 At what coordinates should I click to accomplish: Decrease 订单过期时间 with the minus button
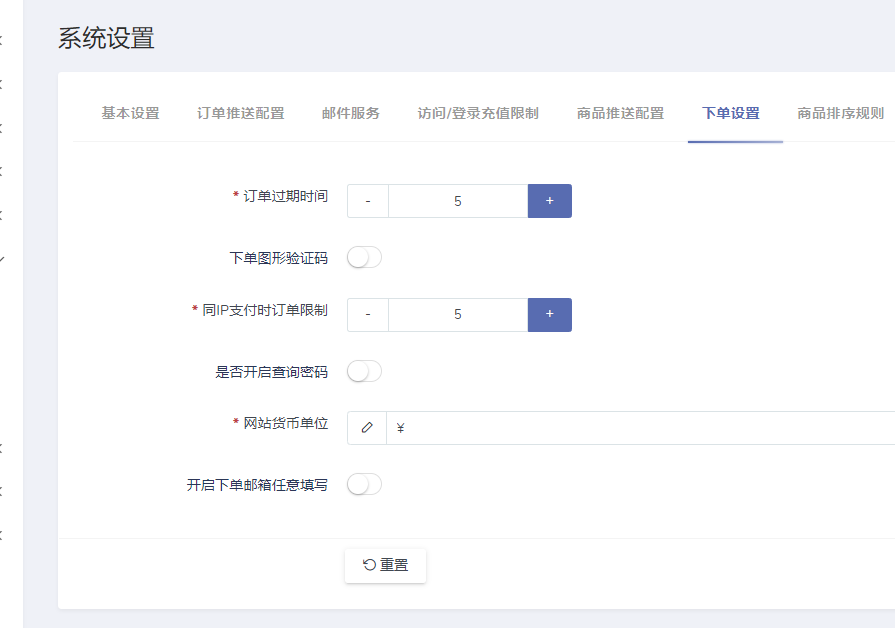[368, 201]
